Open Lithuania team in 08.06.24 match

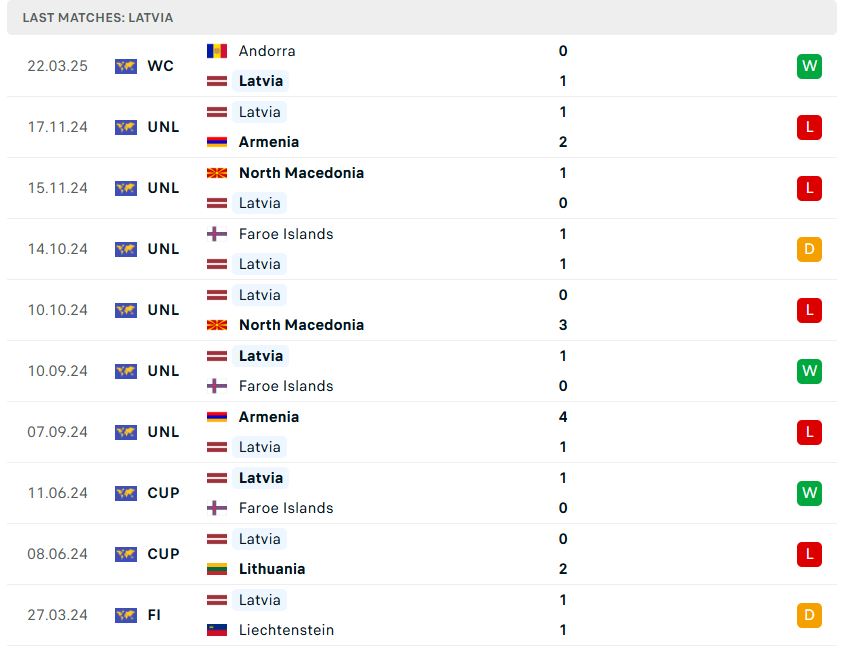click(272, 569)
